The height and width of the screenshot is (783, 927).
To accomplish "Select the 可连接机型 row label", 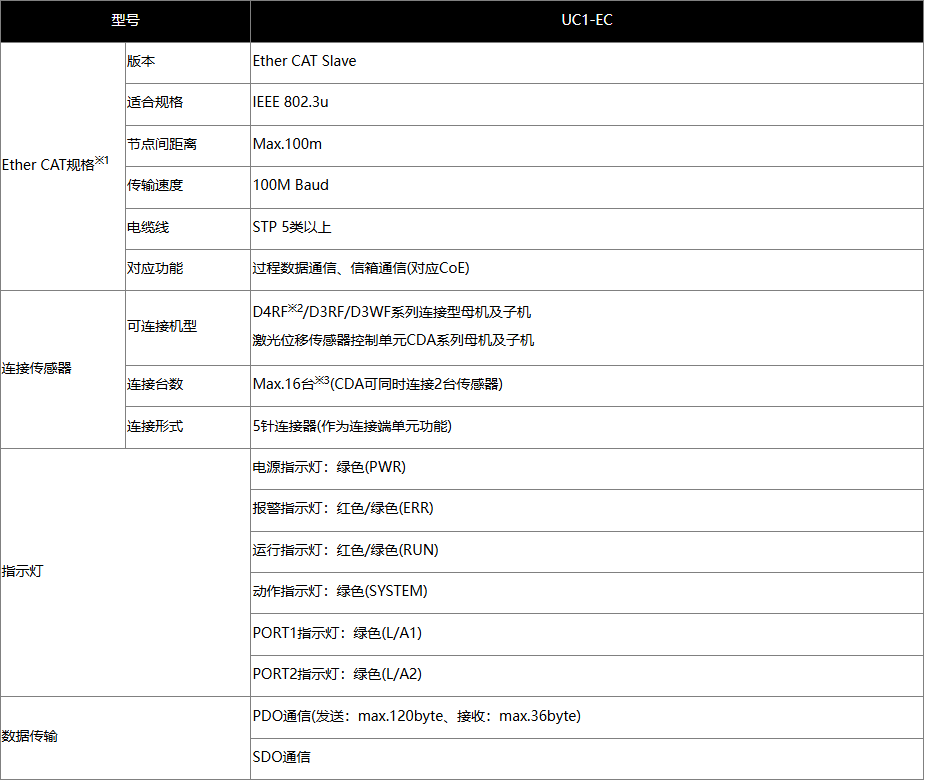I will coord(153,327).
